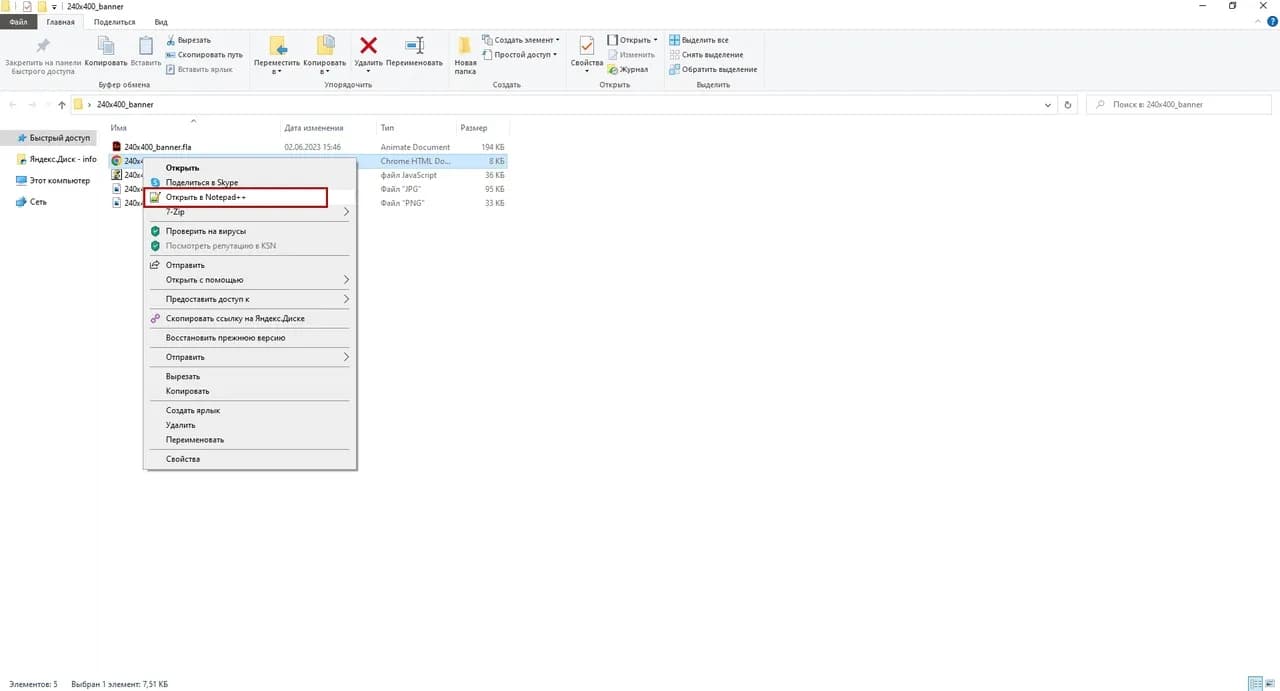Choose Создать ярлык
Viewport: 1280px width, 691px height.
point(250,411)
